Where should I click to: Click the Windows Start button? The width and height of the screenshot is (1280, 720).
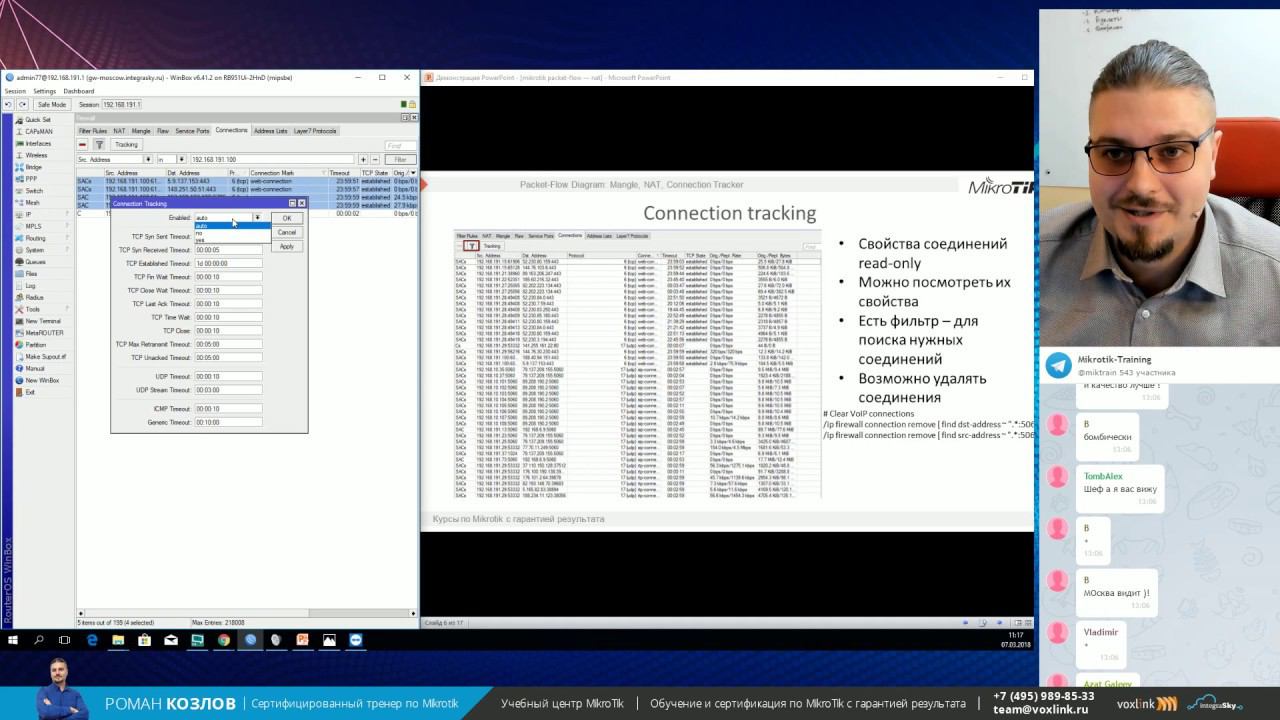(13, 640)
